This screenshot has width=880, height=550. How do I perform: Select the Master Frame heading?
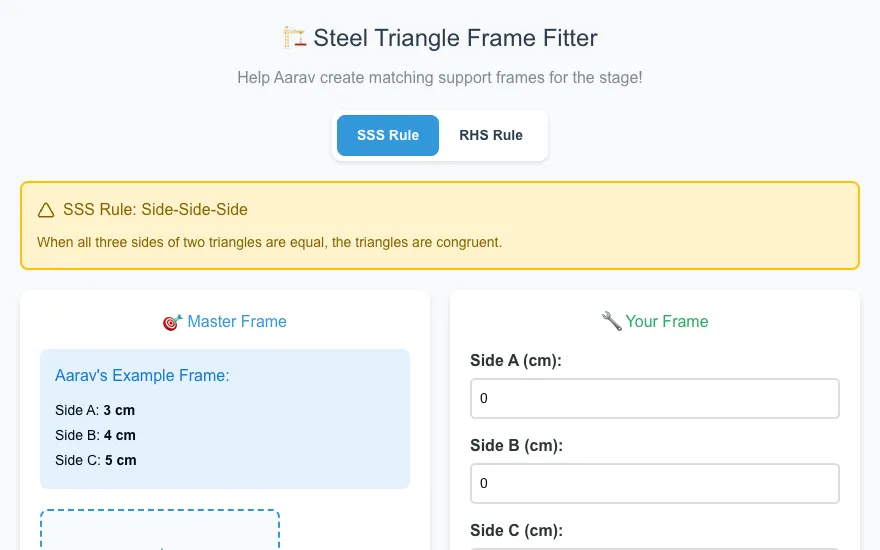(237, 322)
